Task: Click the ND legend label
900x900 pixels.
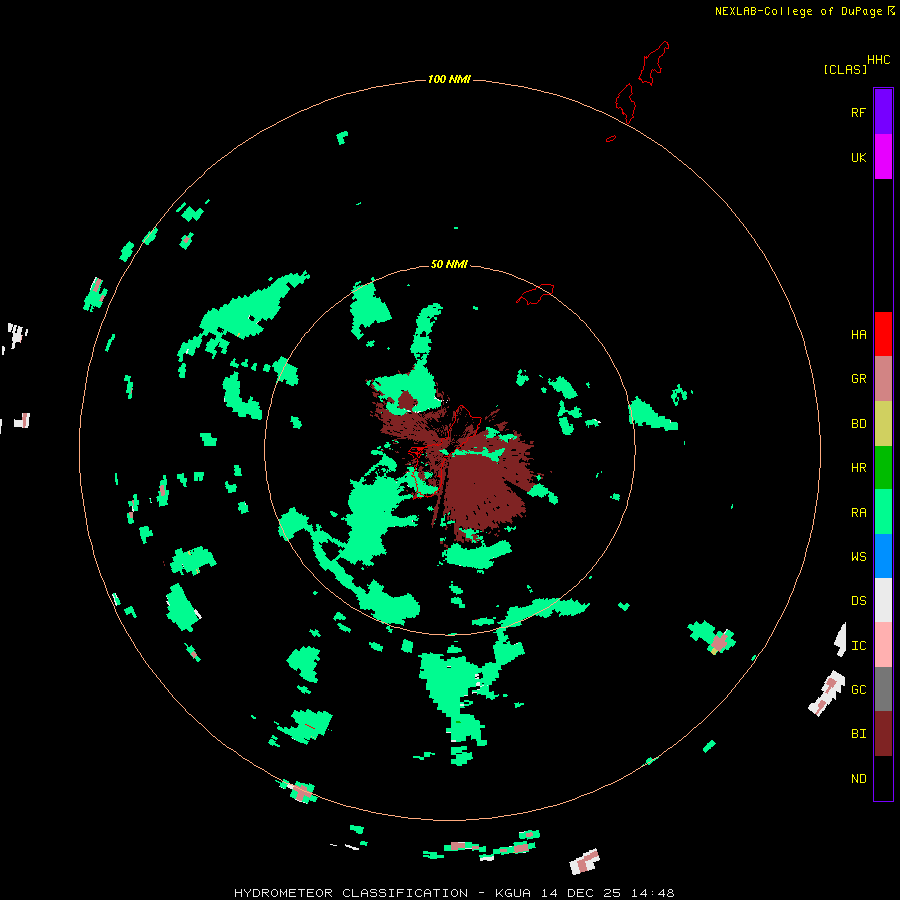Action: point(858,779)
